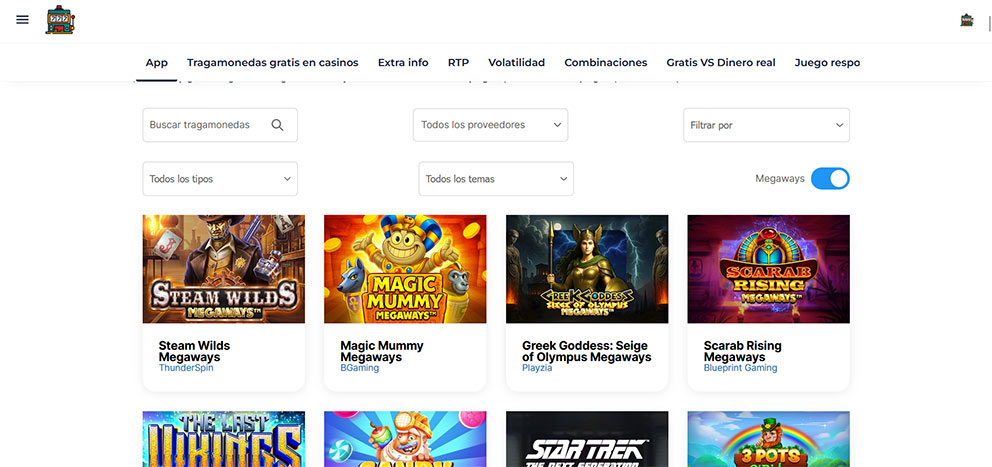Open Gratis VS Dinero real tab
Viewport: 992px width, 467px height.
coord(720,62)
